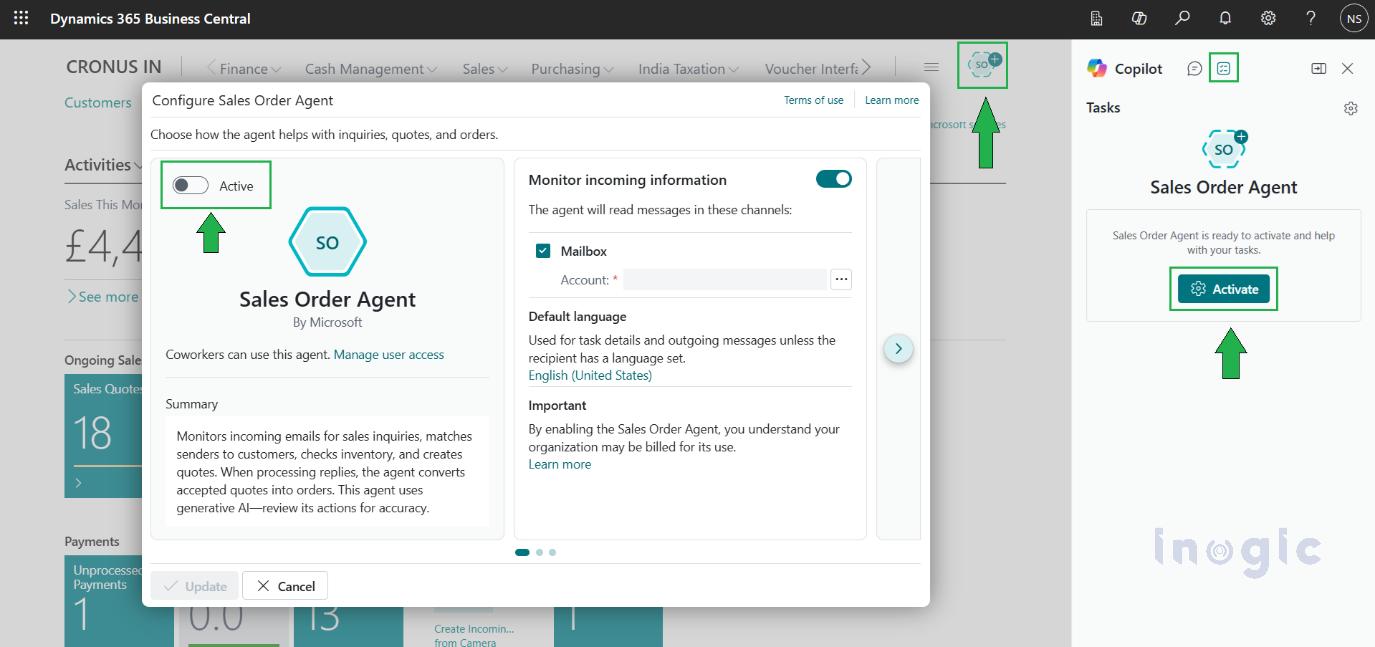This screenshot has height=647, width=1375.
Task: Click the Activate button in Copilot pane
Action: point(1224,289)
